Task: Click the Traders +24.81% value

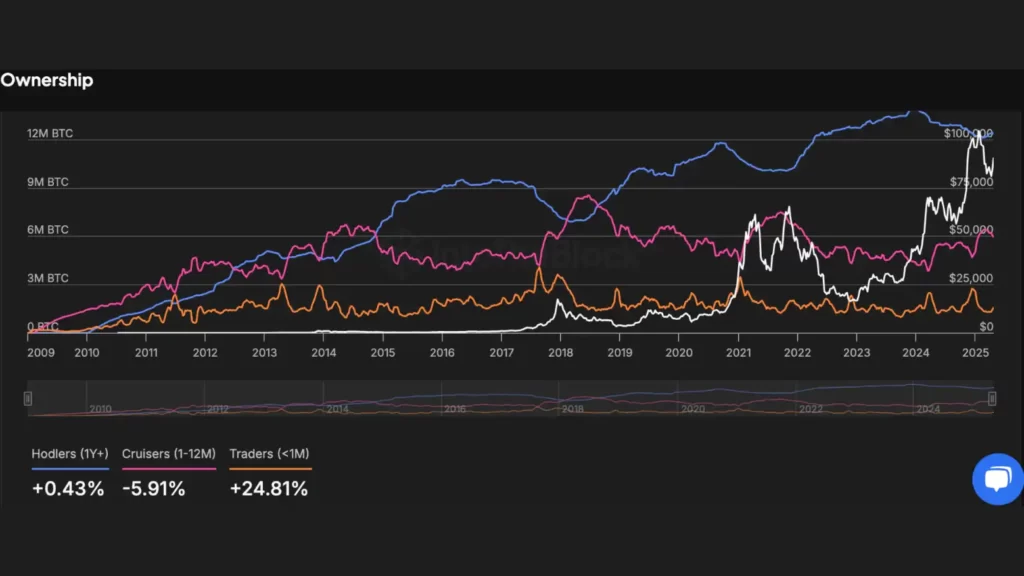Action: tap(268, 488)
